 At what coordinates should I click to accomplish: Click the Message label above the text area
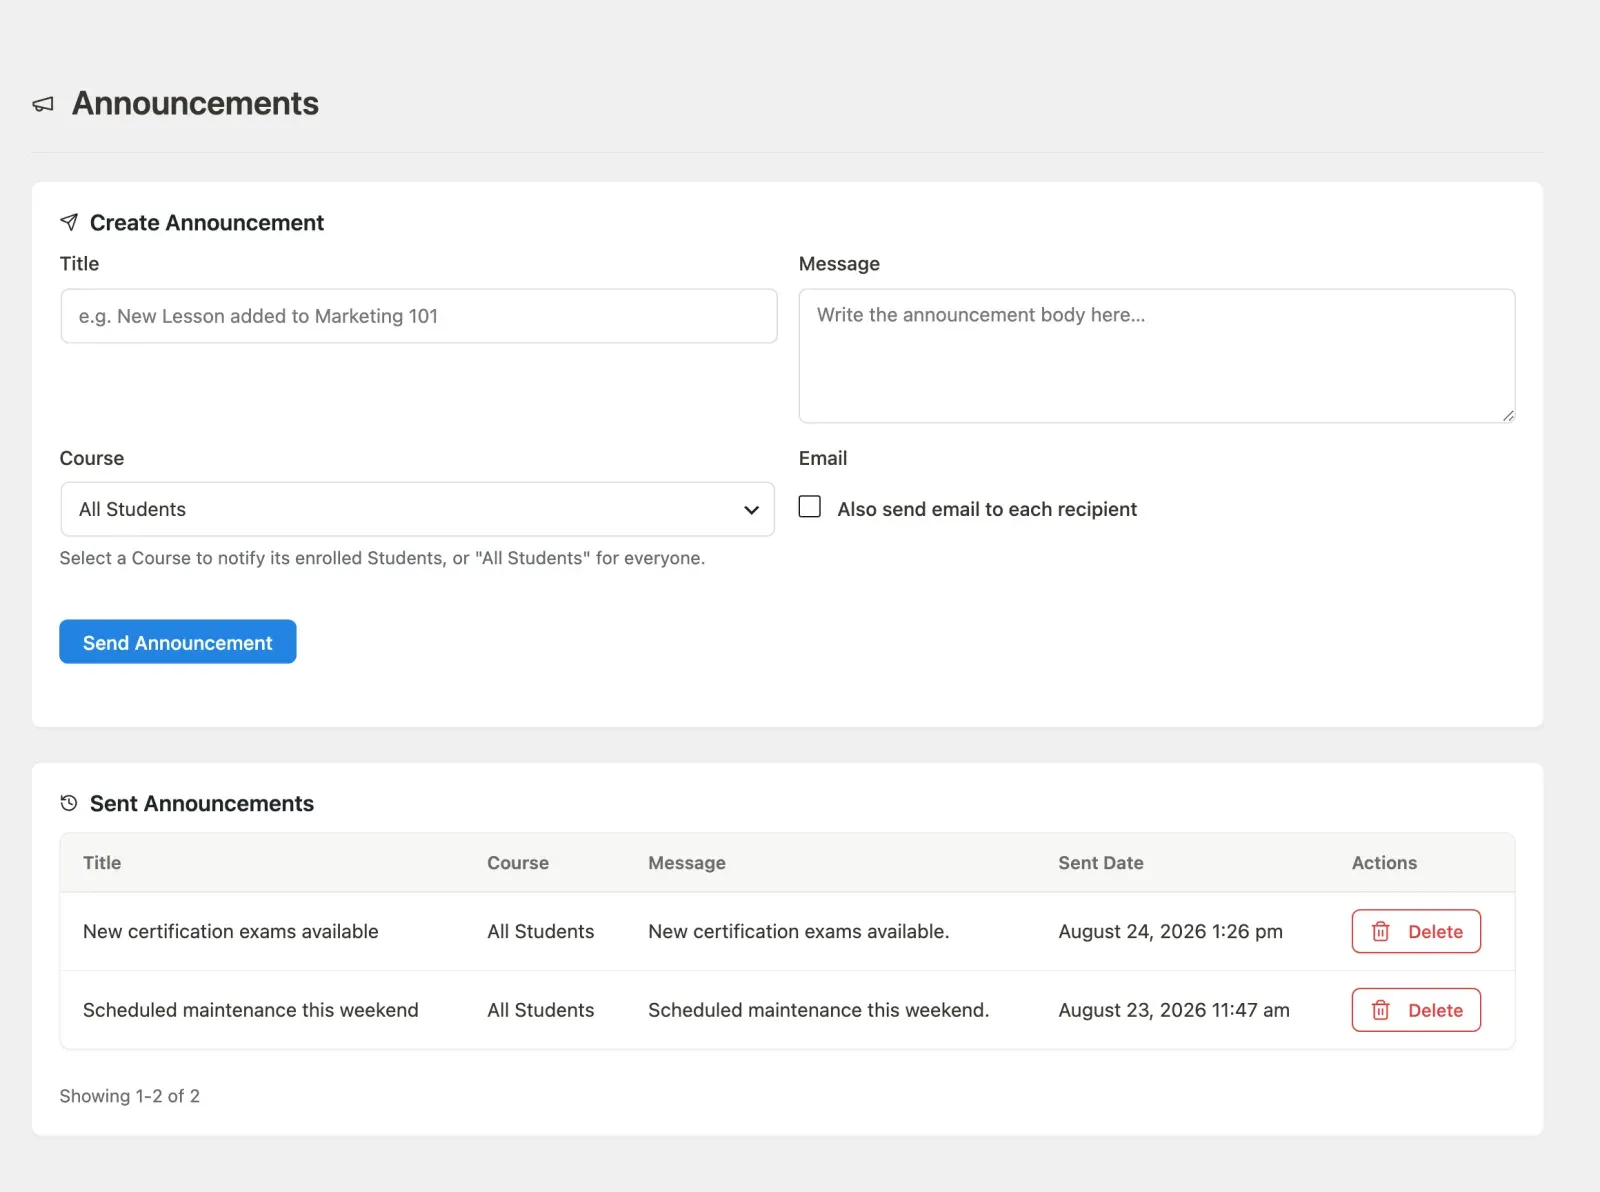(x=839, y=264)
